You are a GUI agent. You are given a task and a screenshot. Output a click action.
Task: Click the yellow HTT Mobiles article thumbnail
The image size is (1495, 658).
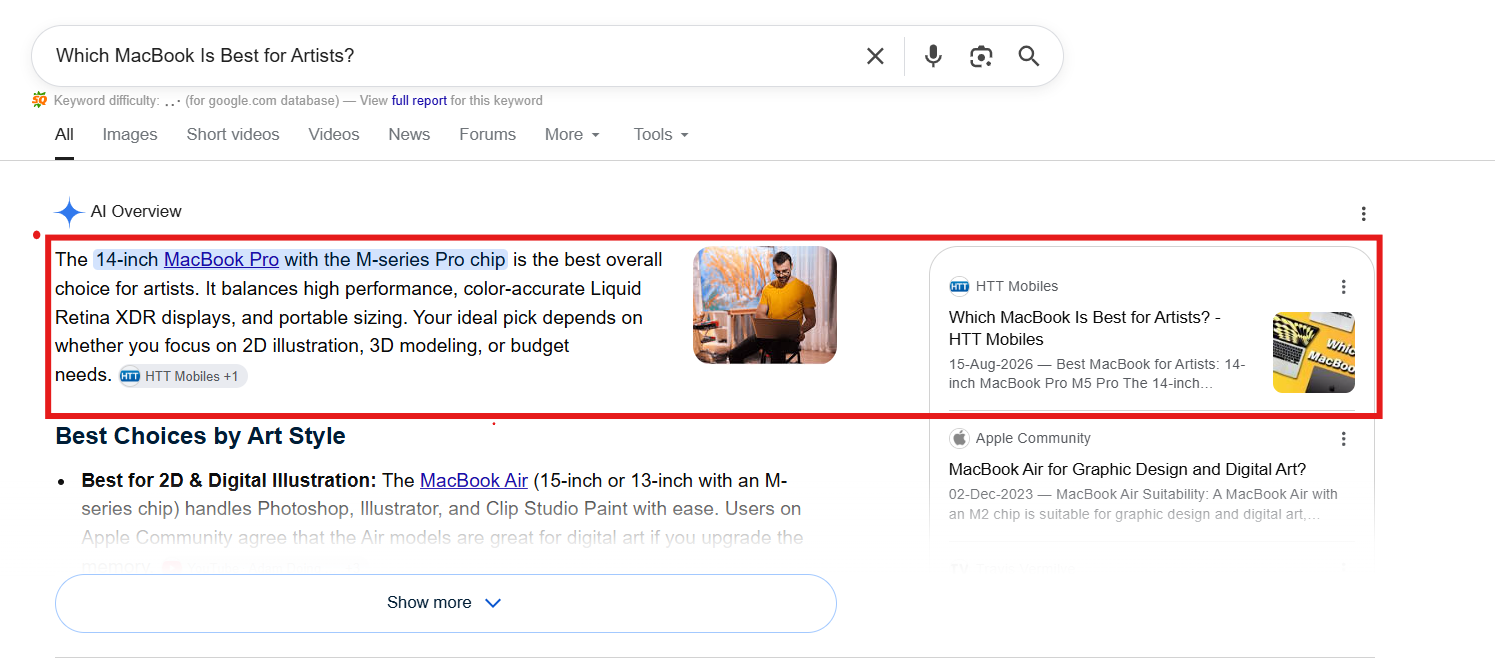pos(1314,352)
